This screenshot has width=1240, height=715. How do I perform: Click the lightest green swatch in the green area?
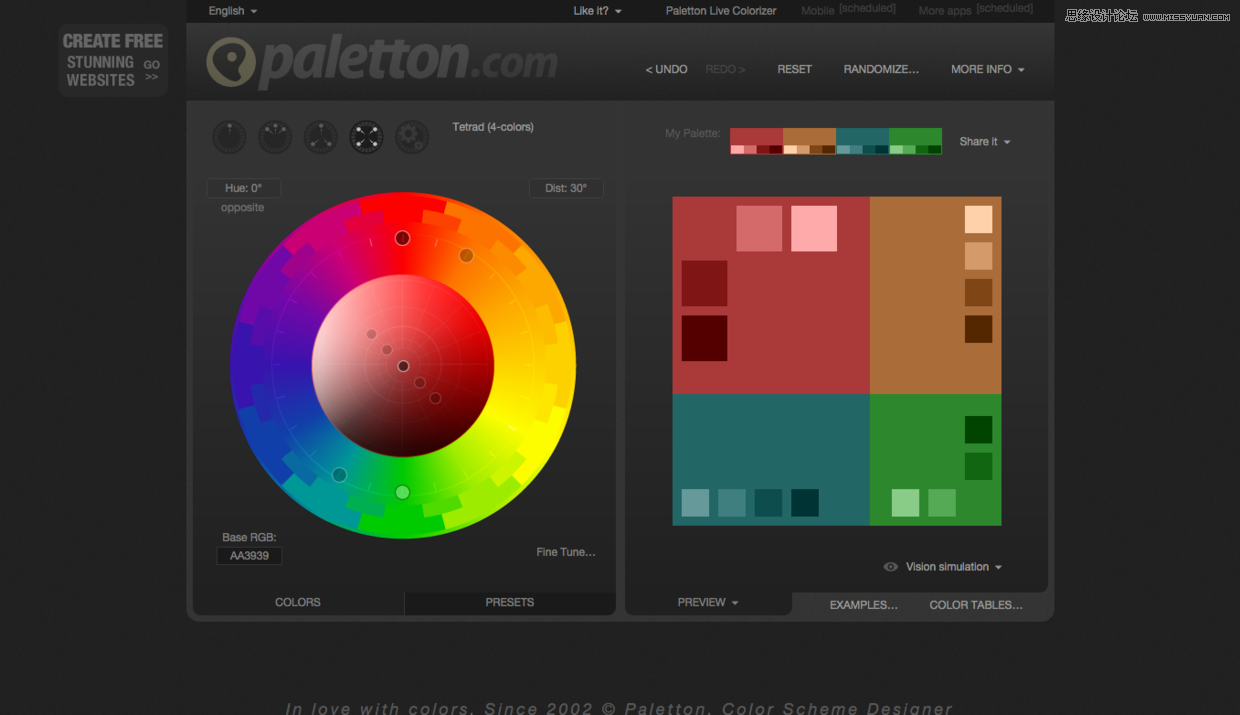click(905, 502)
